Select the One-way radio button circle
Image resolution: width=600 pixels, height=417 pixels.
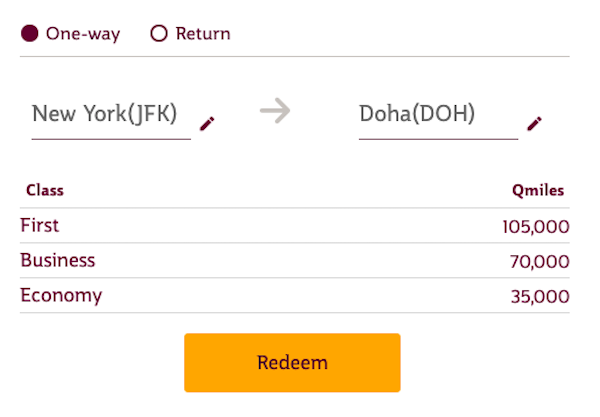point(30,34)
